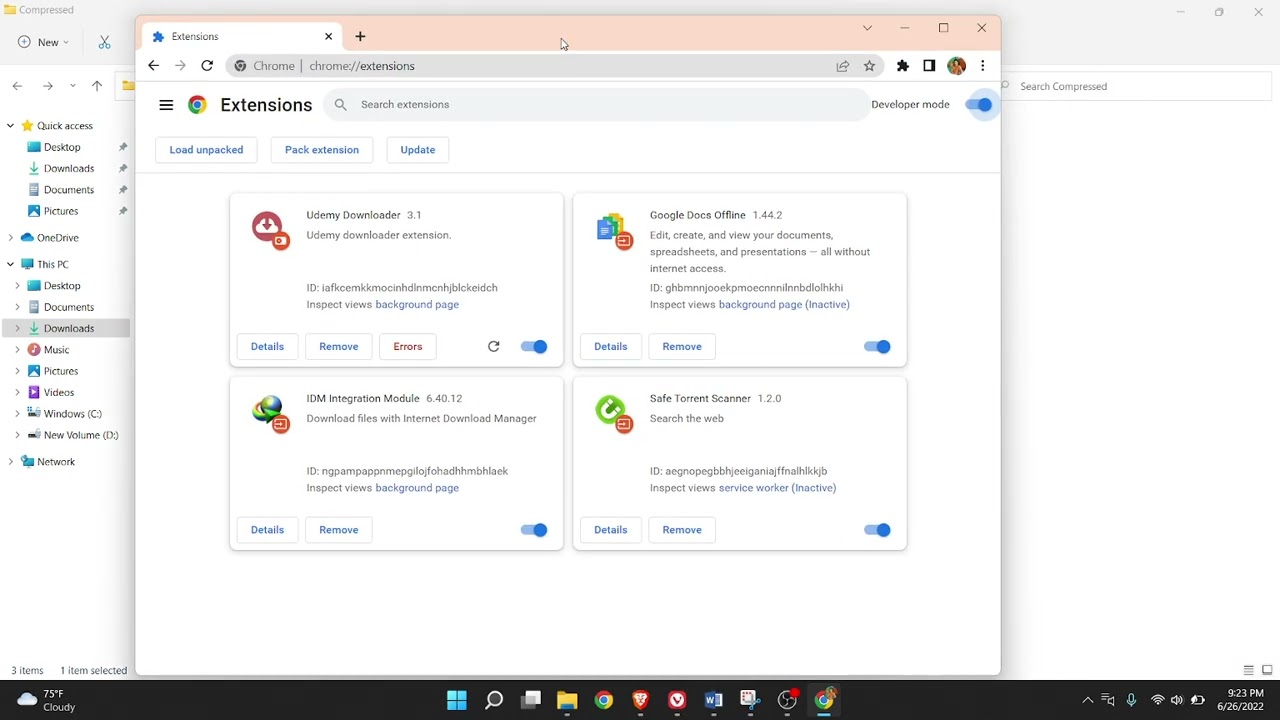
Task: Expand OneDrive in File Explorer tree
Action: [10, 238]
